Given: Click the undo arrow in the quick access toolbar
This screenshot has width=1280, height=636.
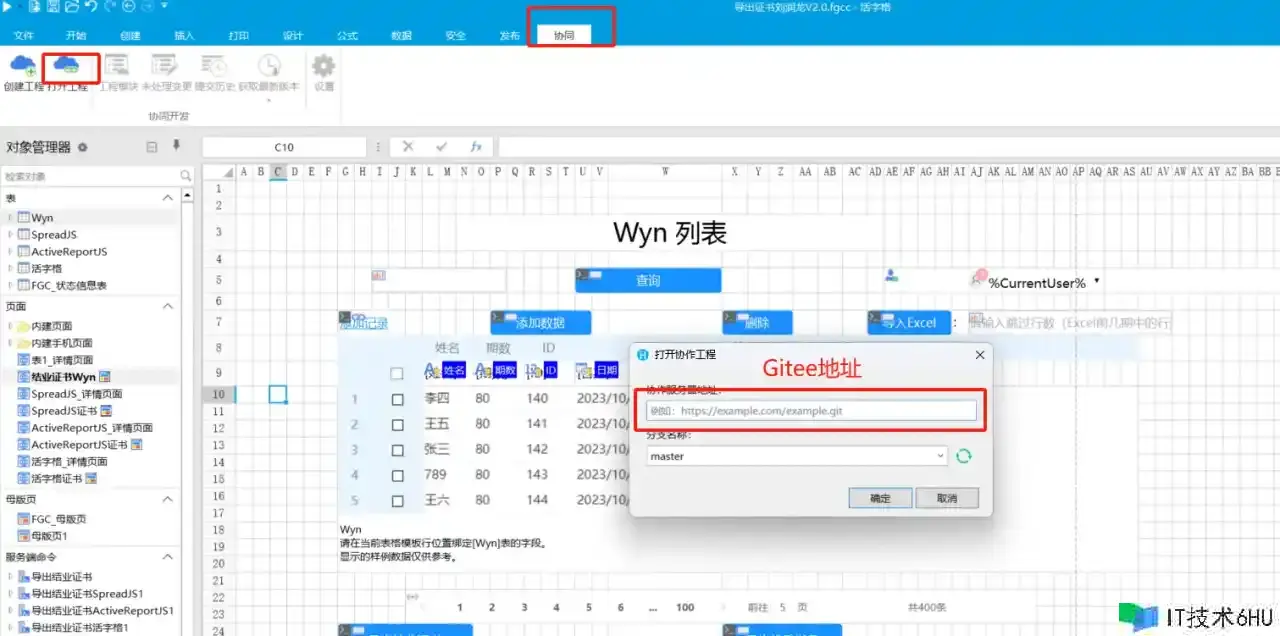Looking at the screenshot, I should pyautogui.click(x=92, y=7).
